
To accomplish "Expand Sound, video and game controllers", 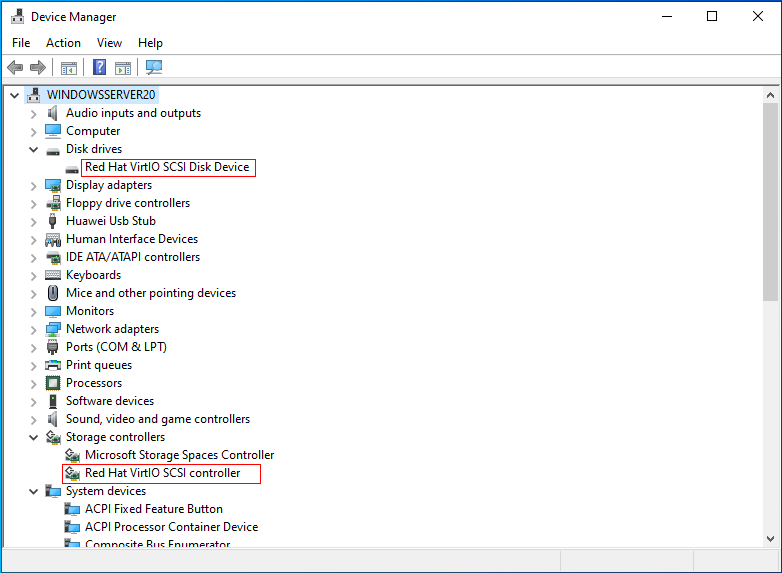I will (x=33, y=420).
